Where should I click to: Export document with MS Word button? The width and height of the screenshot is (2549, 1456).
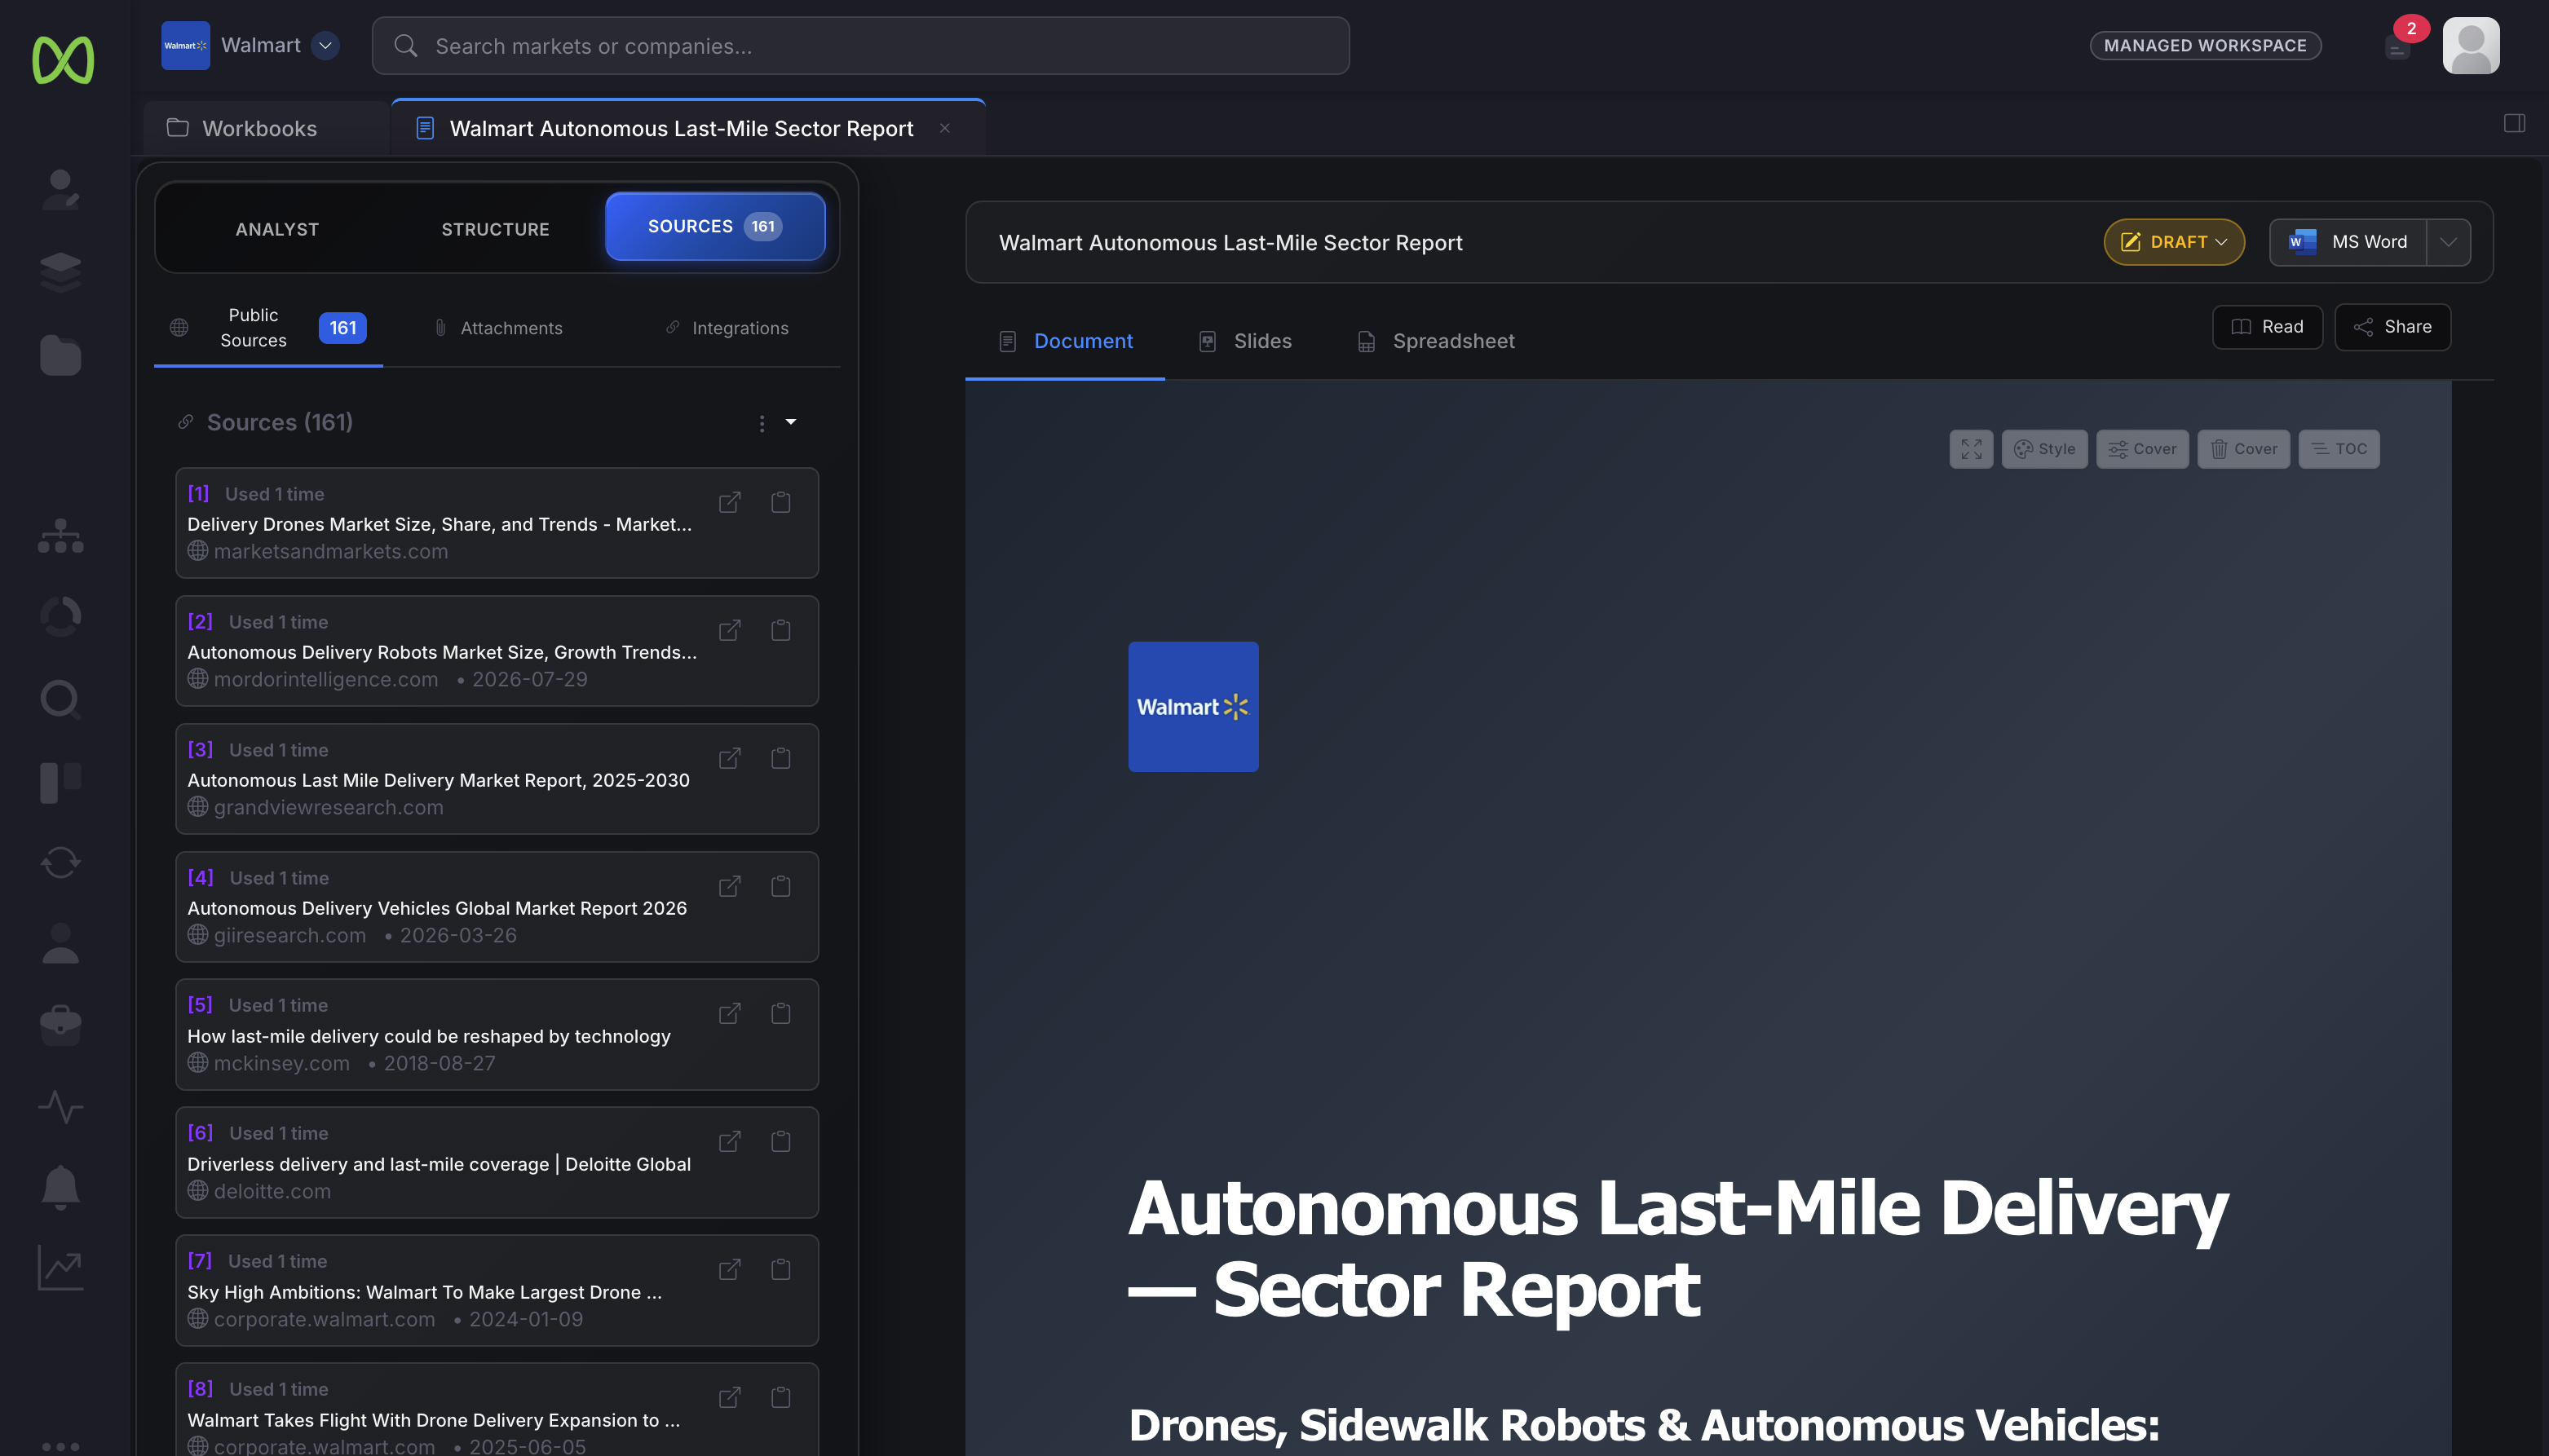click(2348, 242)
